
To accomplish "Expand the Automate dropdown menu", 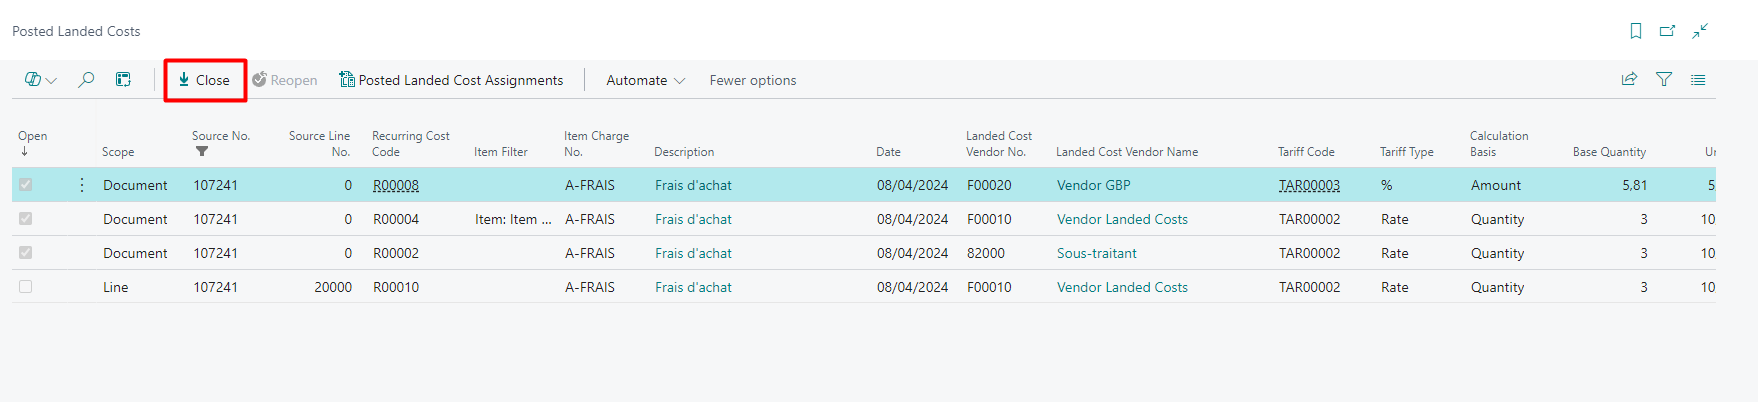I will (x=645, y=80).
